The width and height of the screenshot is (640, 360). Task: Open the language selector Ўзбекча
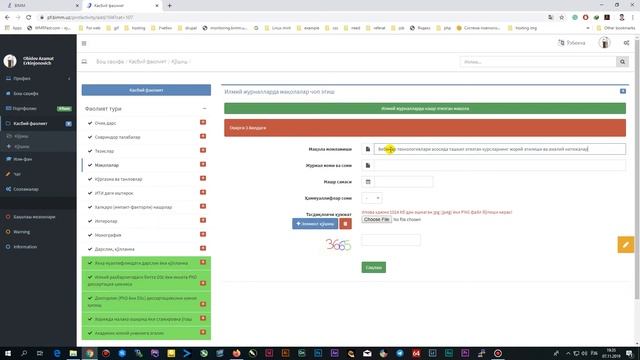[571, 43]
